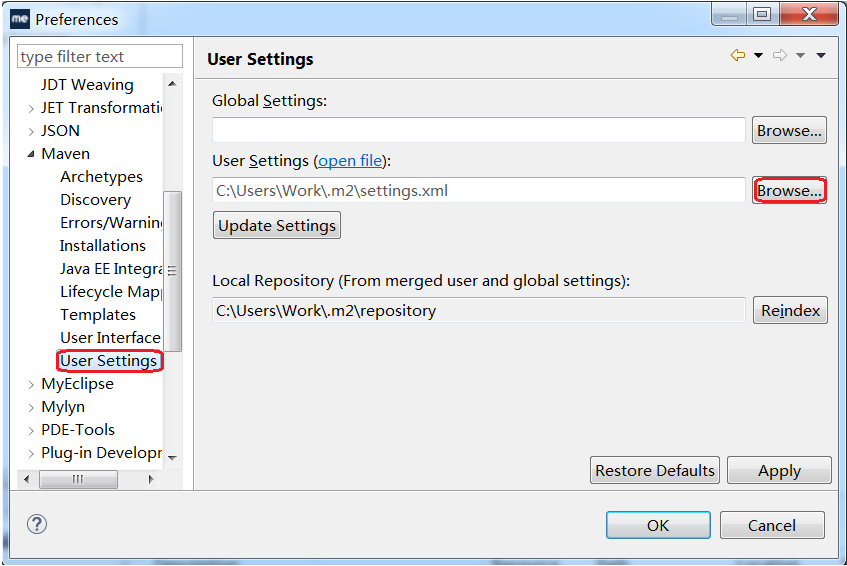Click the MyEclipse icon in title bar
The image size is (847, 566).
pos(20,19)
